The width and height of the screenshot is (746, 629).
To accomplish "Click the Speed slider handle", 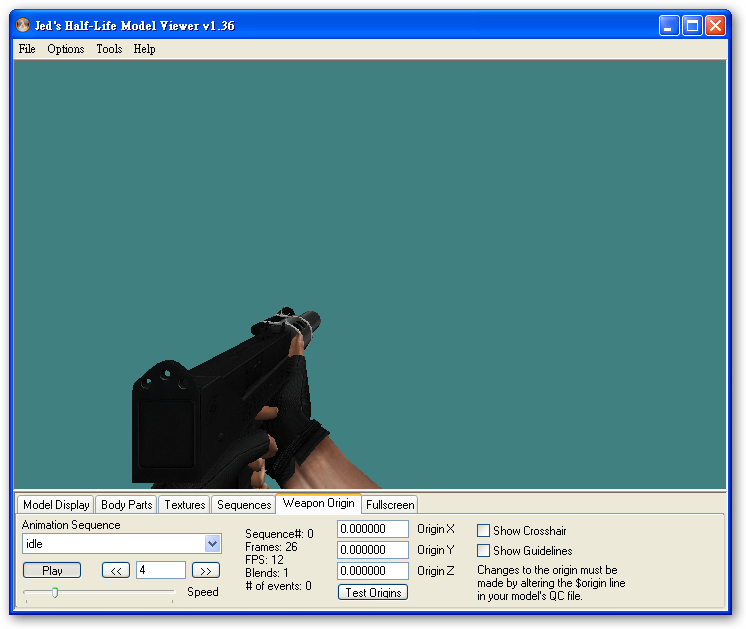I will [x=55, y=592].
